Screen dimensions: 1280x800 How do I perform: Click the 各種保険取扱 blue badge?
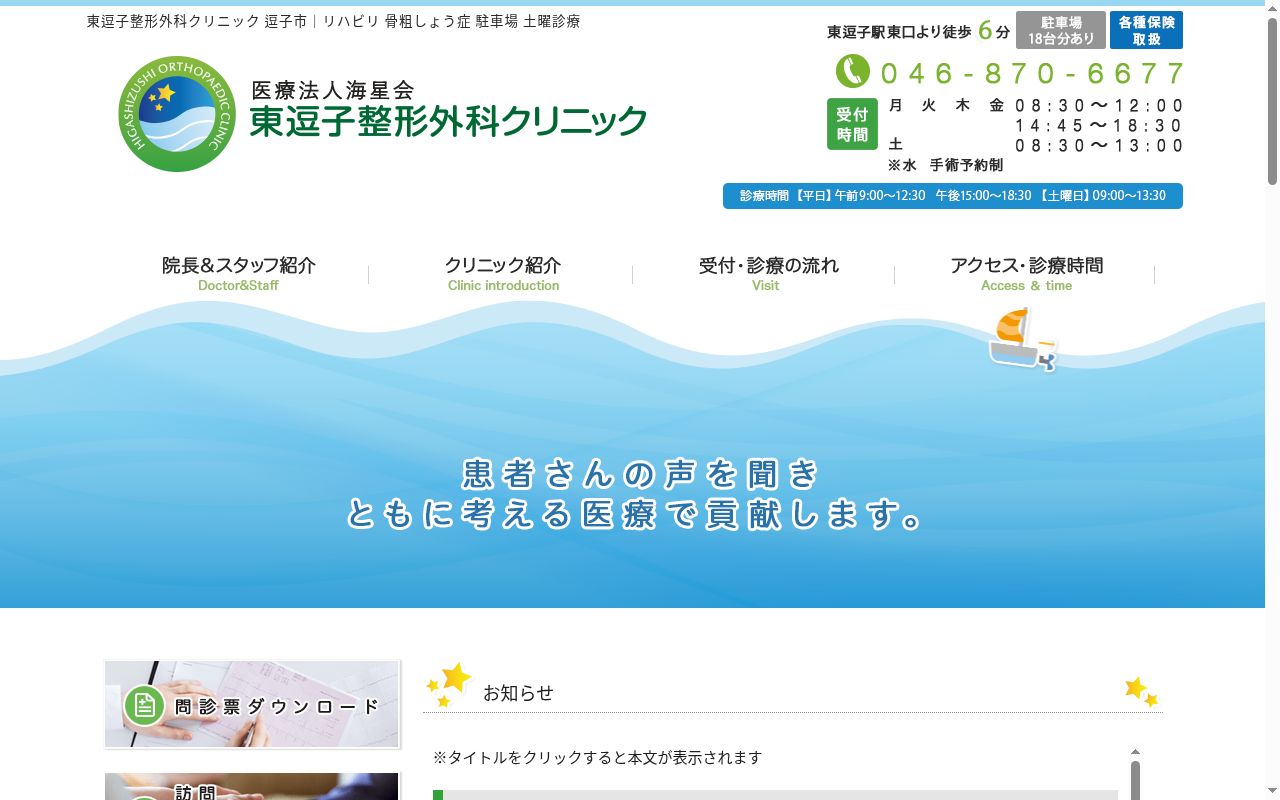1146,30
